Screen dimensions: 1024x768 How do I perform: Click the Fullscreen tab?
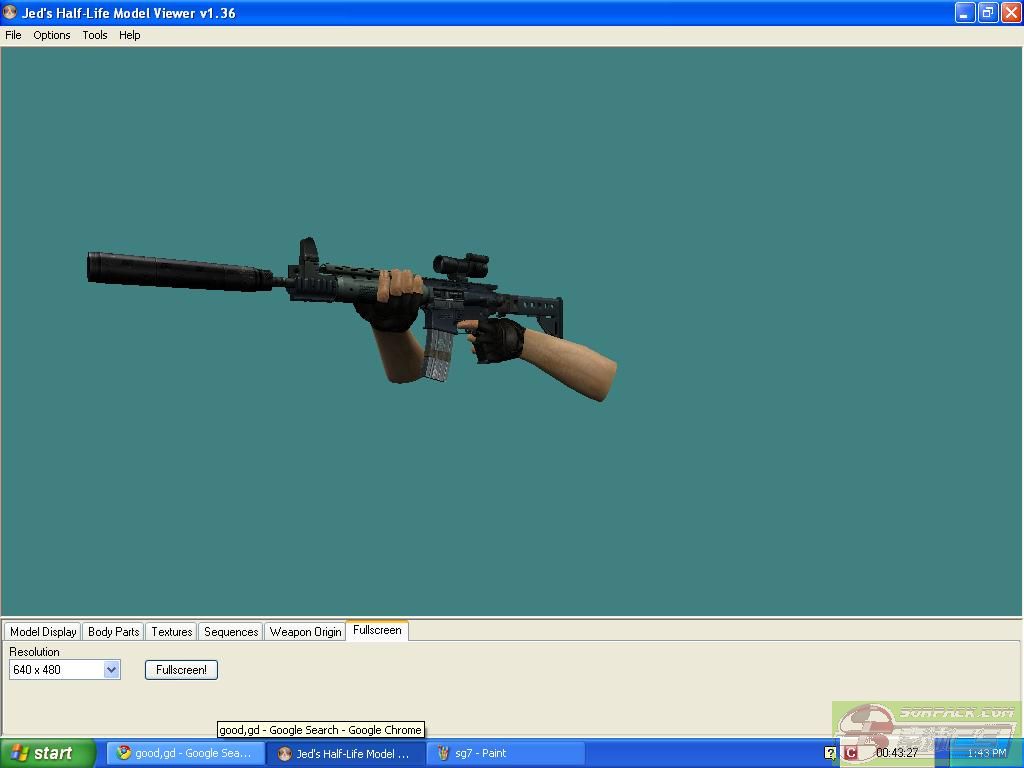point(377,630)
